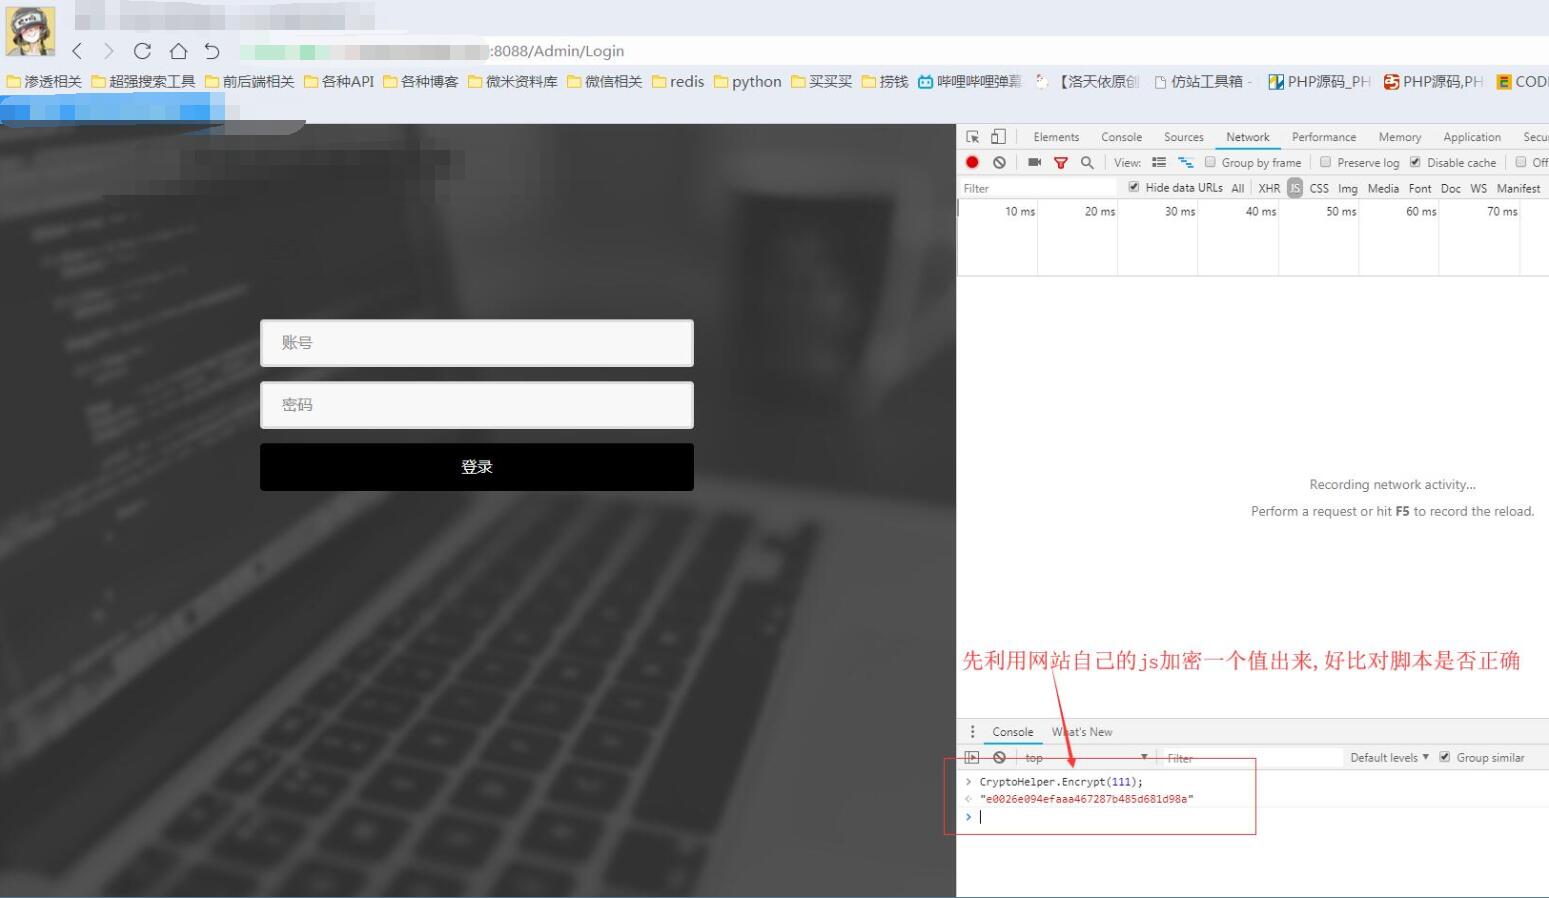Switch to large request rows view
Screen dimensions: 1549x898
point(1159,162)
